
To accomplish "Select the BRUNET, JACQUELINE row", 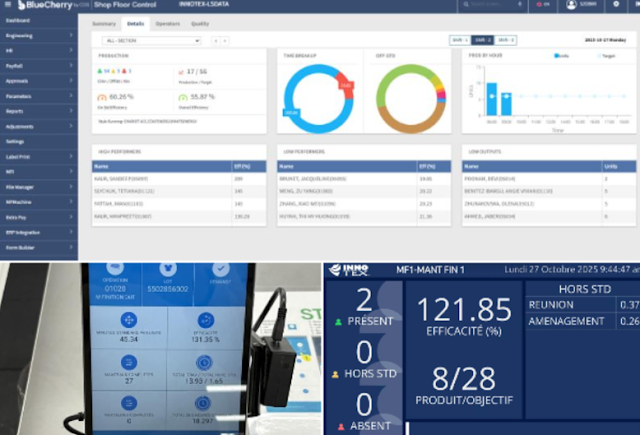I will 364,179.
